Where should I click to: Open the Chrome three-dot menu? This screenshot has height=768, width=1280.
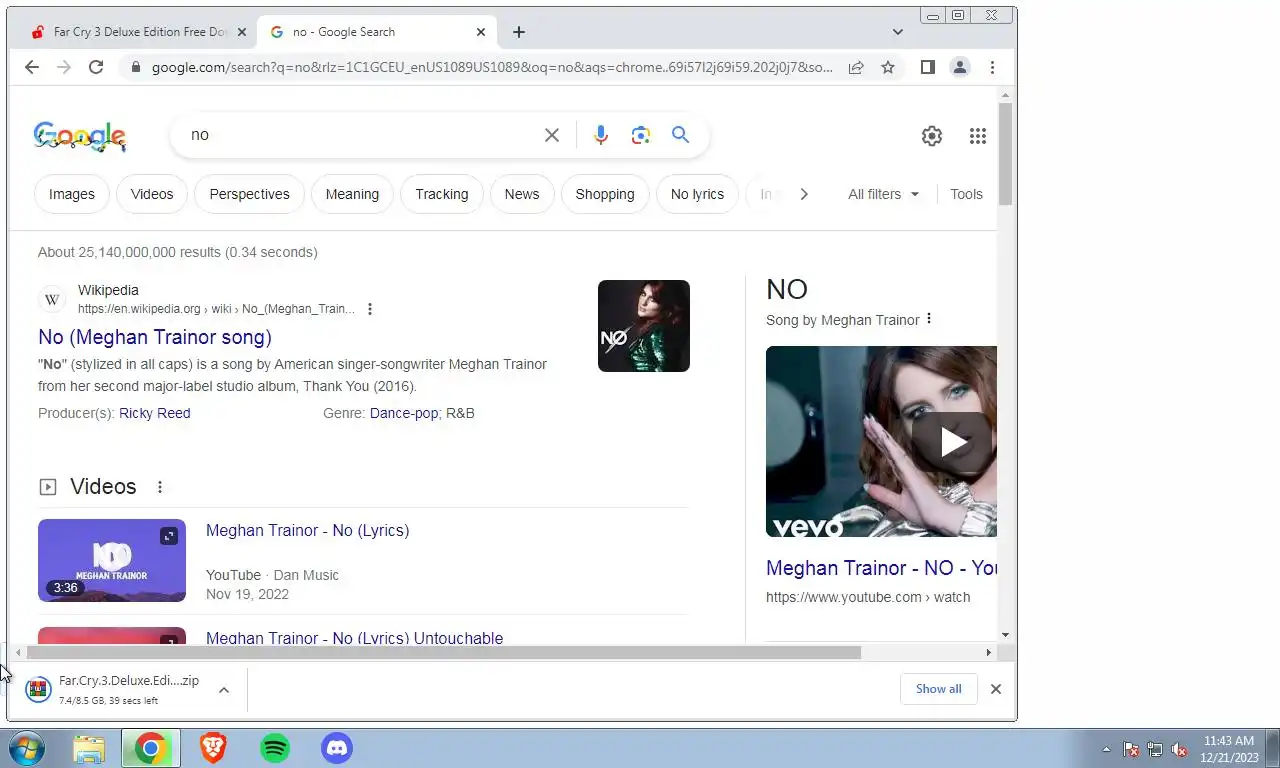(x=992, y=67)
